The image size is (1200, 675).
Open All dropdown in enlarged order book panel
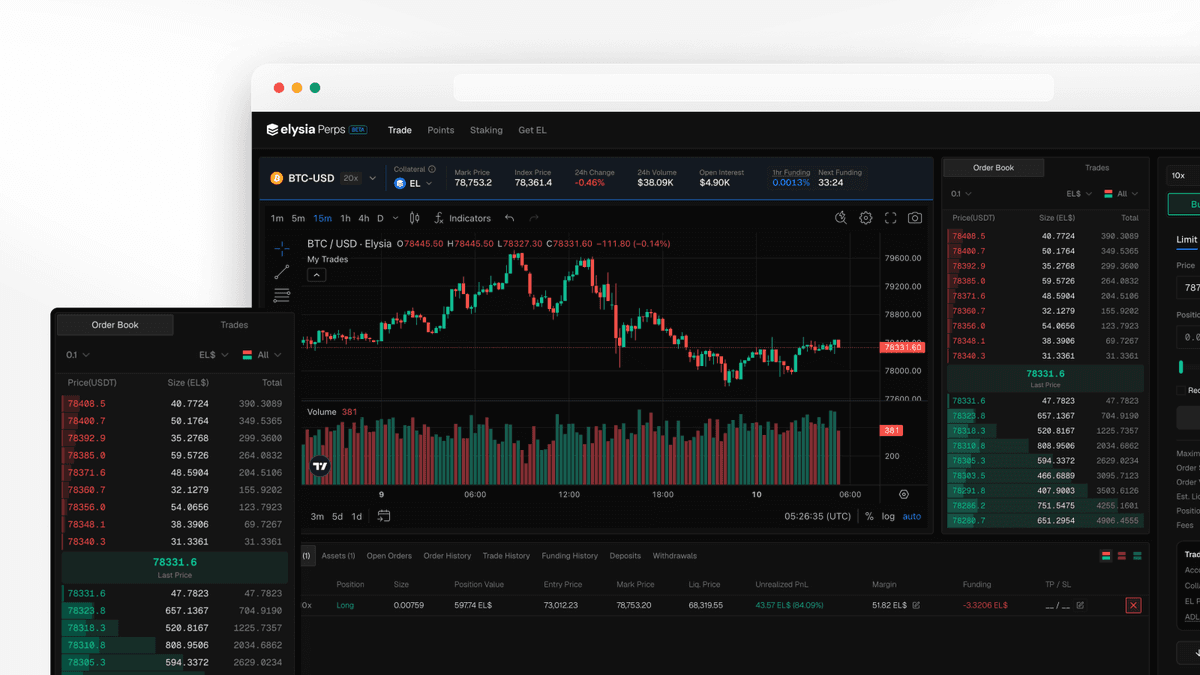point(262,355)
